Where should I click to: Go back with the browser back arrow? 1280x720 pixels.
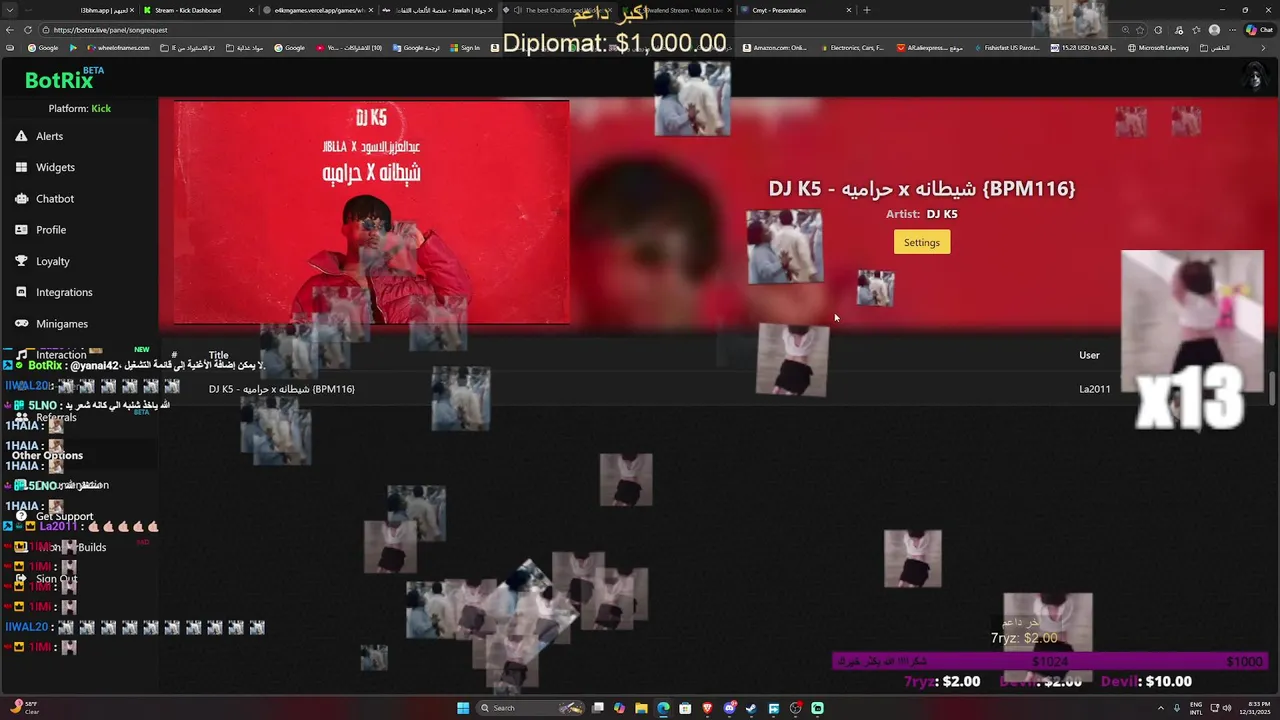[10, 30]
